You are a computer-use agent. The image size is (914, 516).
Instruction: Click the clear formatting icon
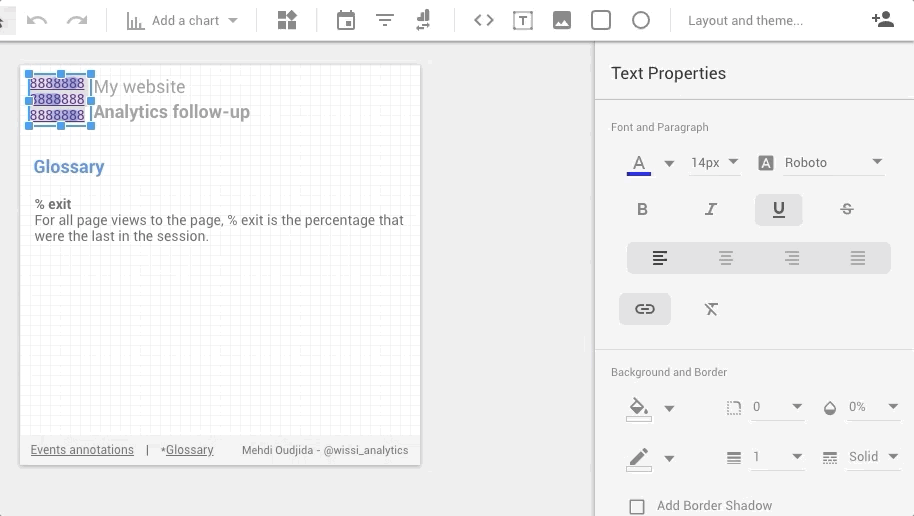click(x=711, y=309)
